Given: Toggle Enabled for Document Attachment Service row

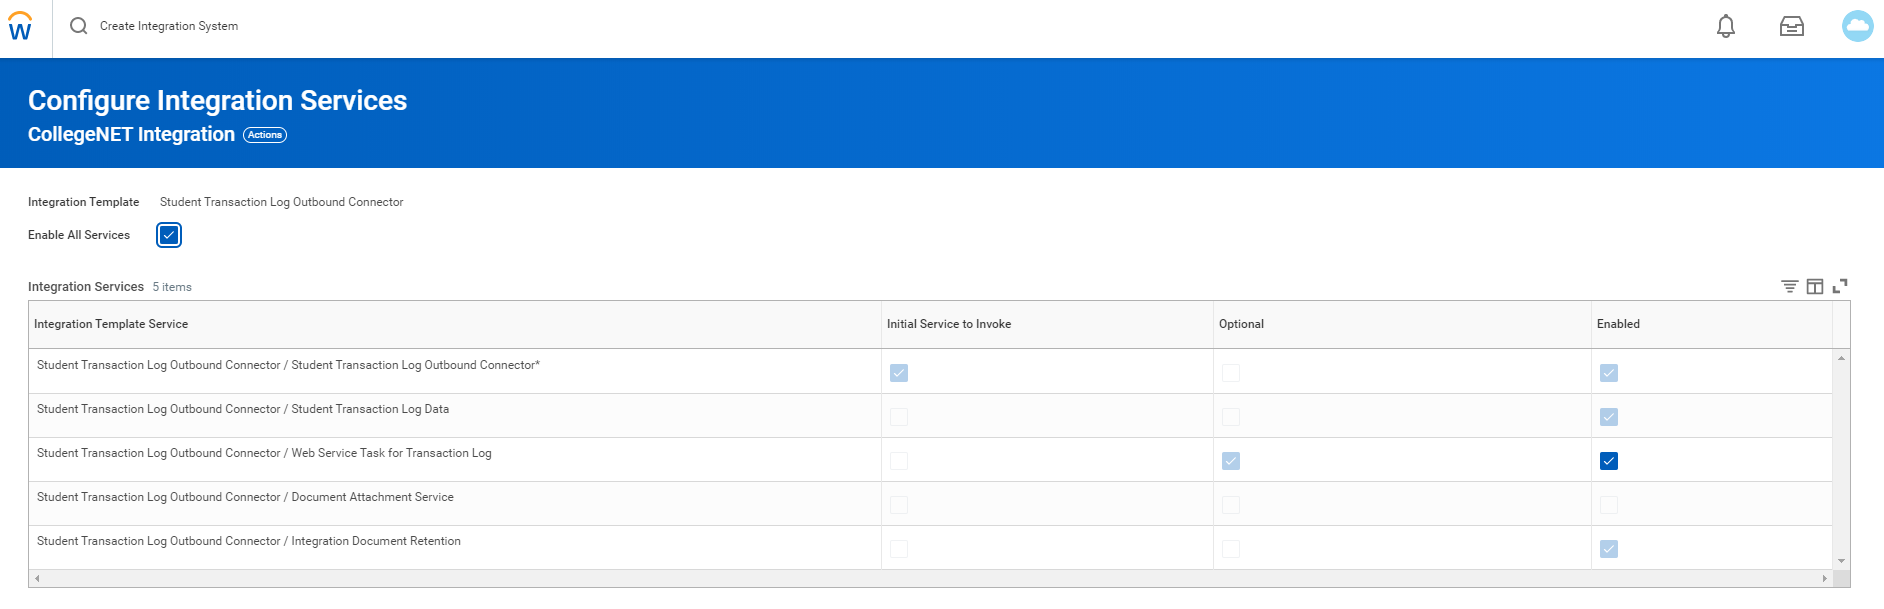Looking at the screenshot, I should coord(1609,505).
